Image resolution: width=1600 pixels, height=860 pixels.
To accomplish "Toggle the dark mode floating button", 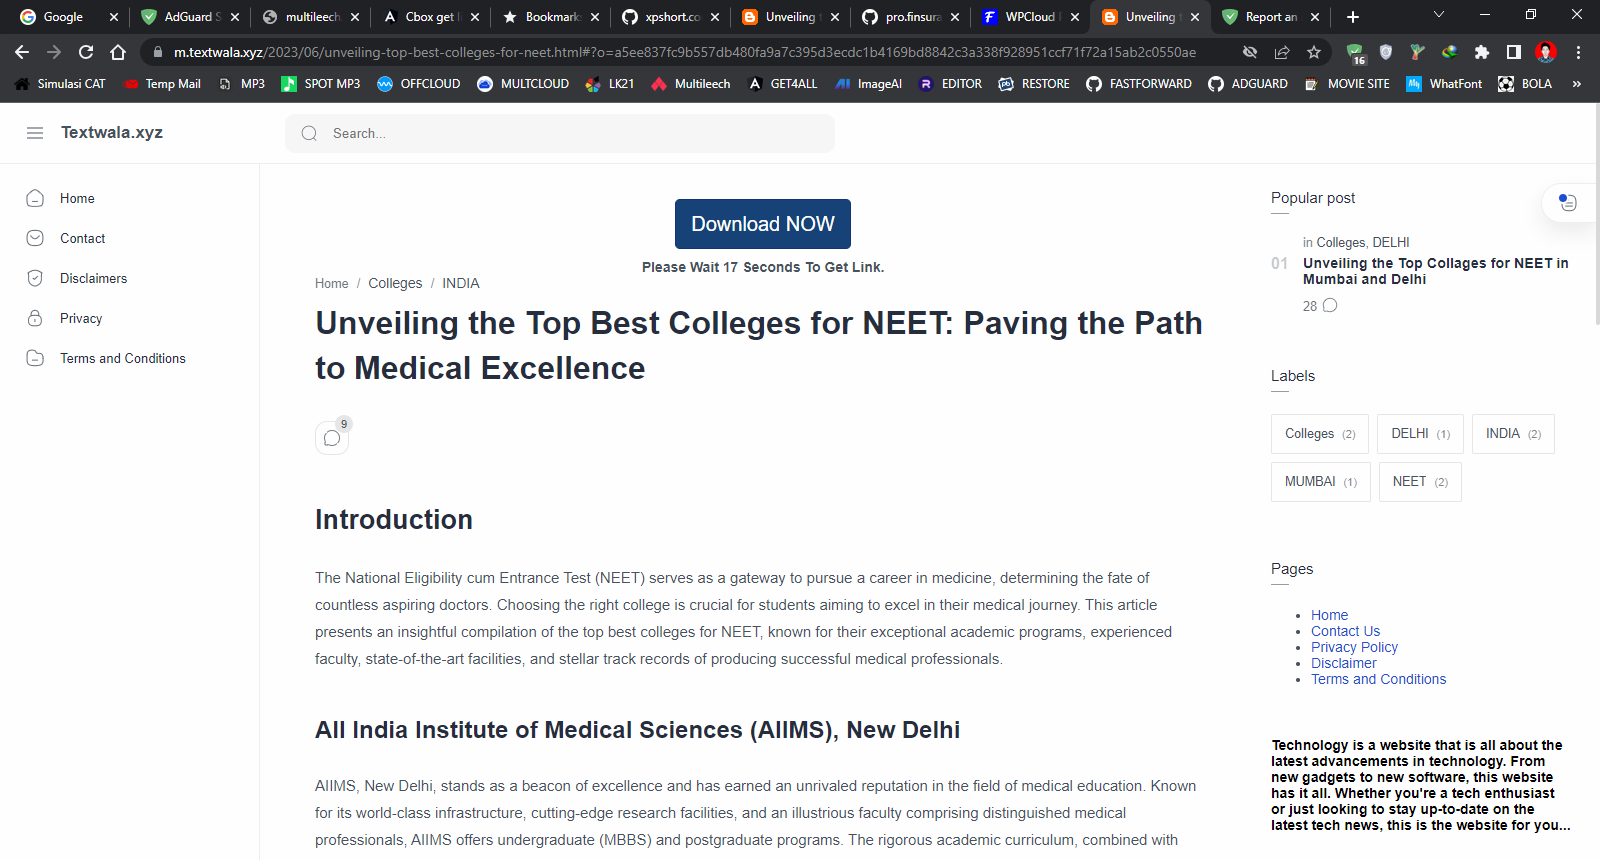I will point(1567,203).
